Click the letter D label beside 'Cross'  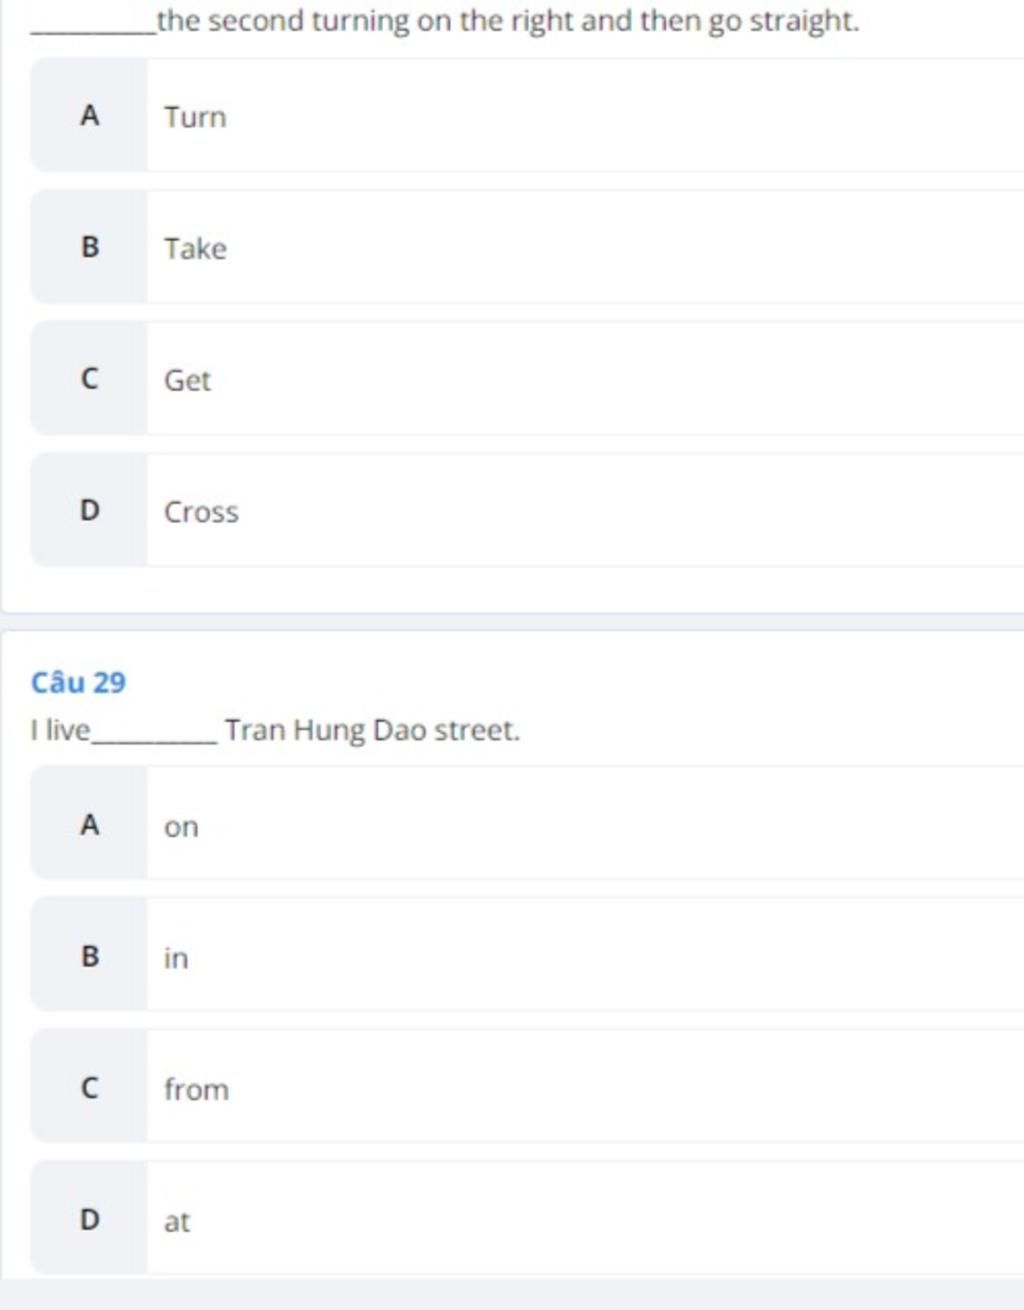89,511
